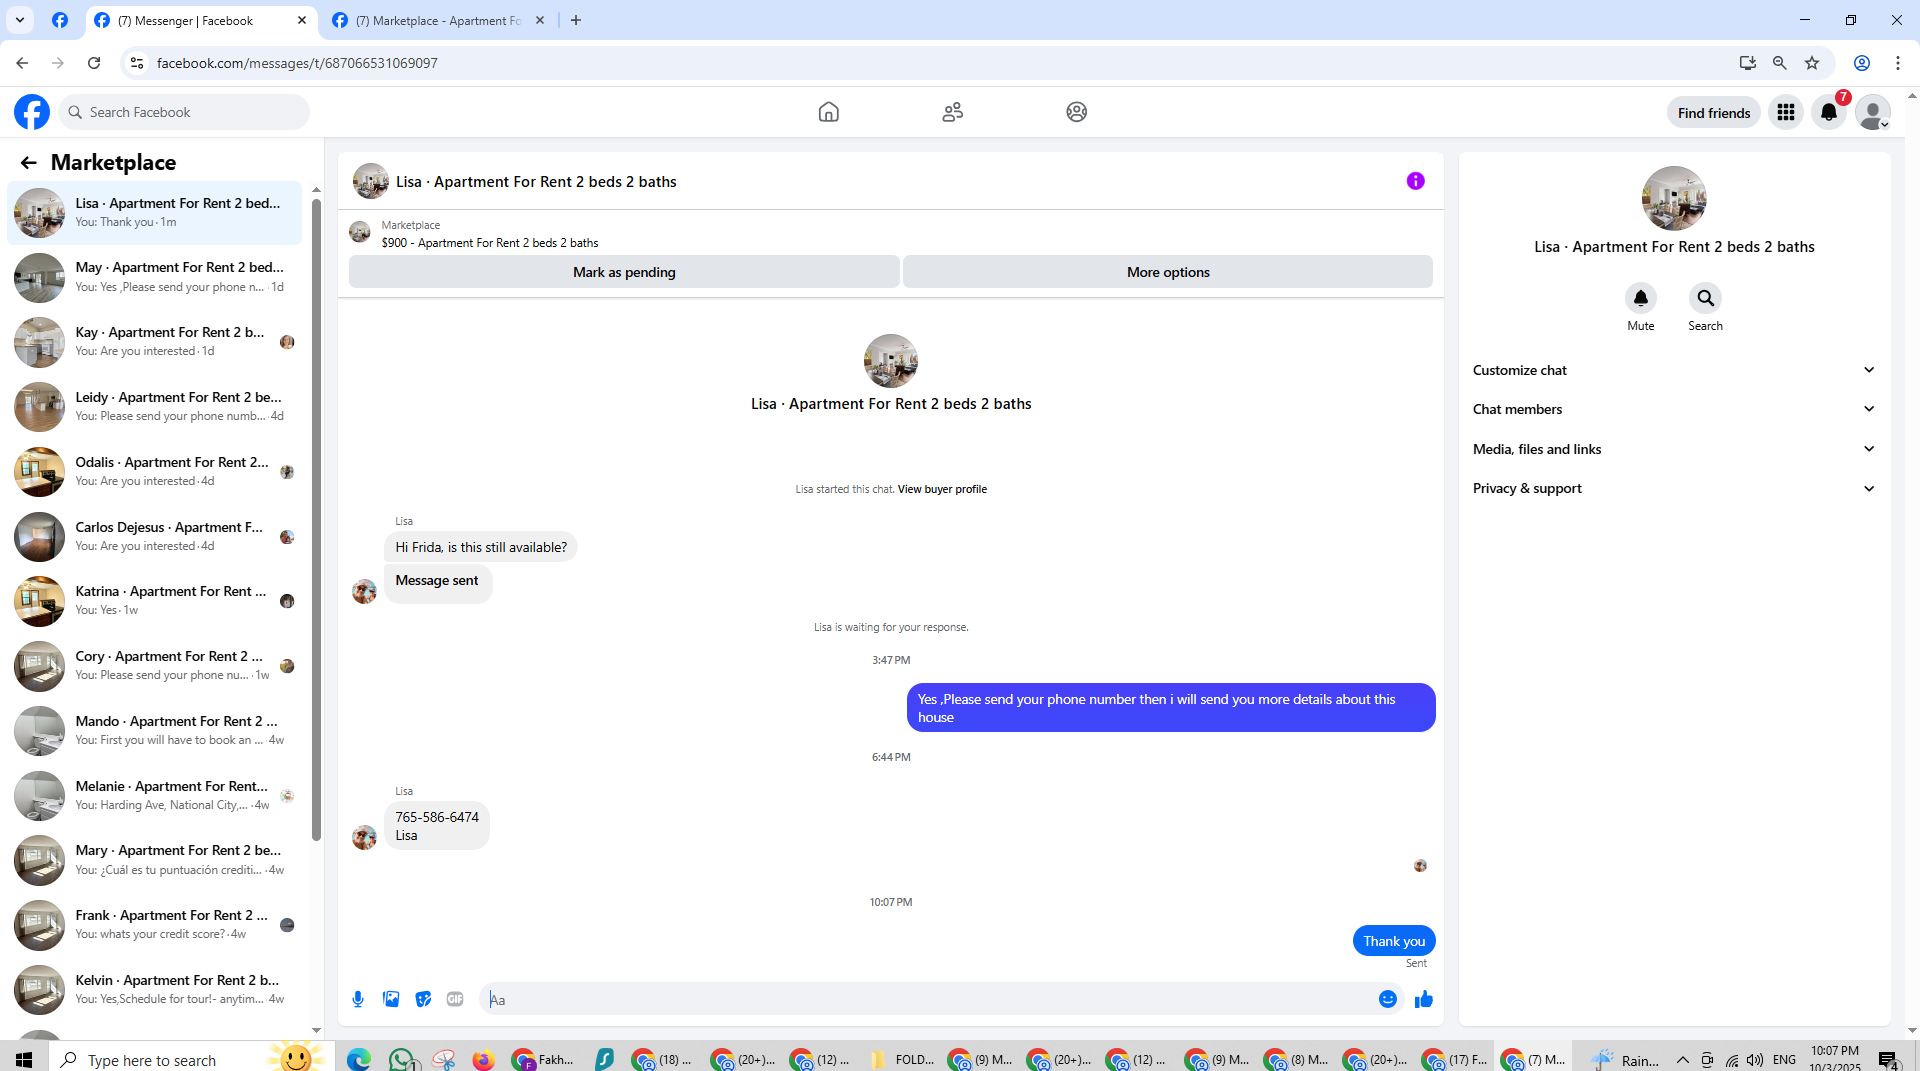Close the Marketplace browser tab
Viewport: 1920px width, 1071px height.
(540, 20)
